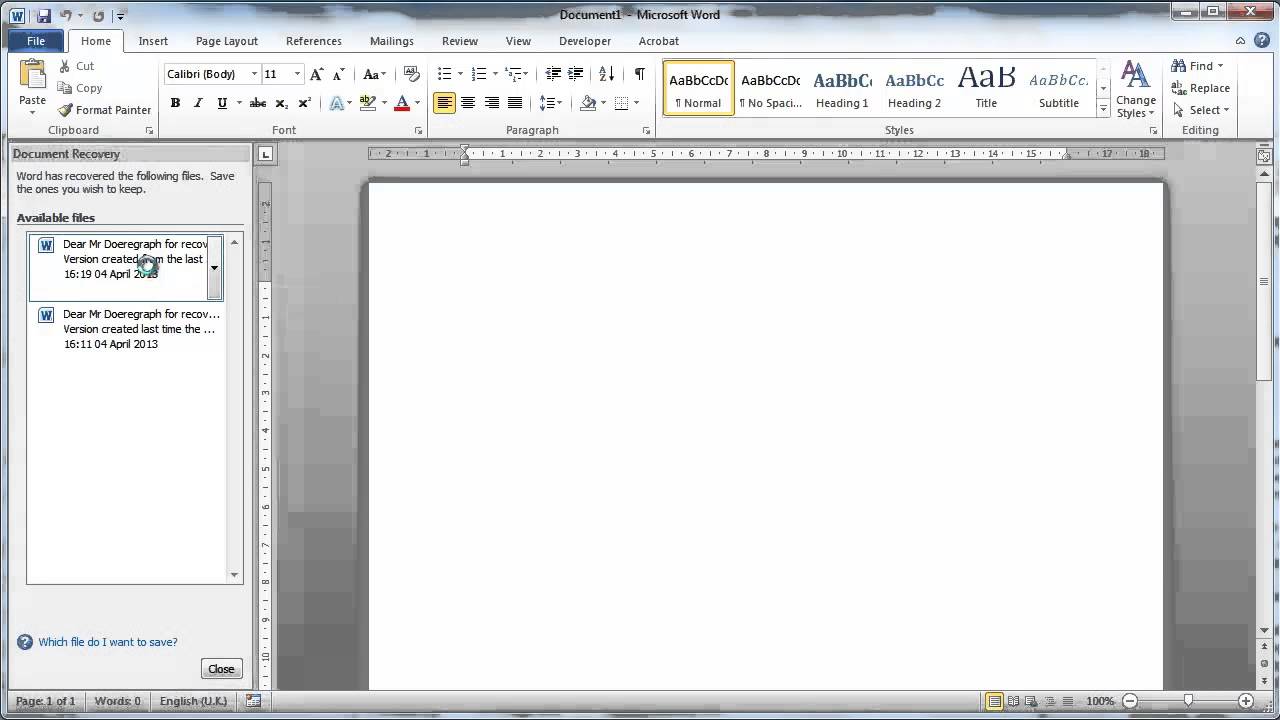Click the Bullets list icon

pyautogui.click(x=445, y=74)
